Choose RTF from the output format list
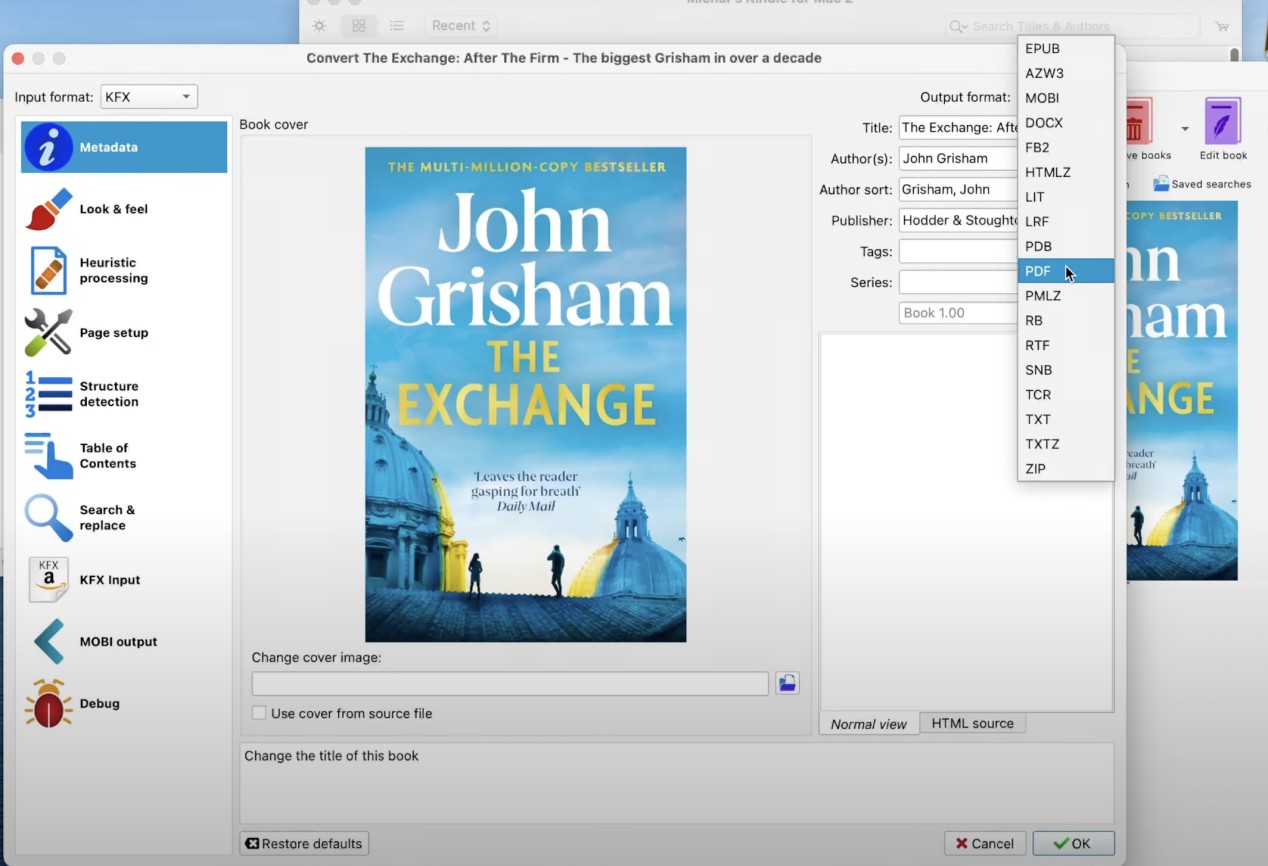The height and width of the screenshot is (866, 1268). click(x=1066, y=345)
